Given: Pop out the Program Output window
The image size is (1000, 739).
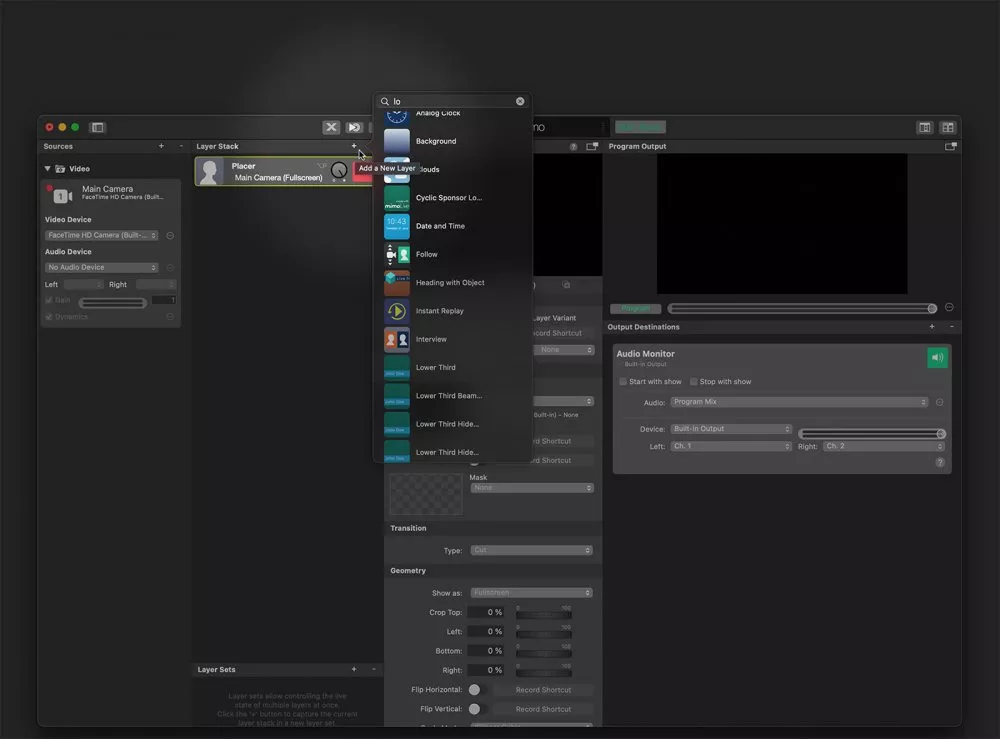Looking at the screenshot, I should pyautogui.click(x=951, y=147).
